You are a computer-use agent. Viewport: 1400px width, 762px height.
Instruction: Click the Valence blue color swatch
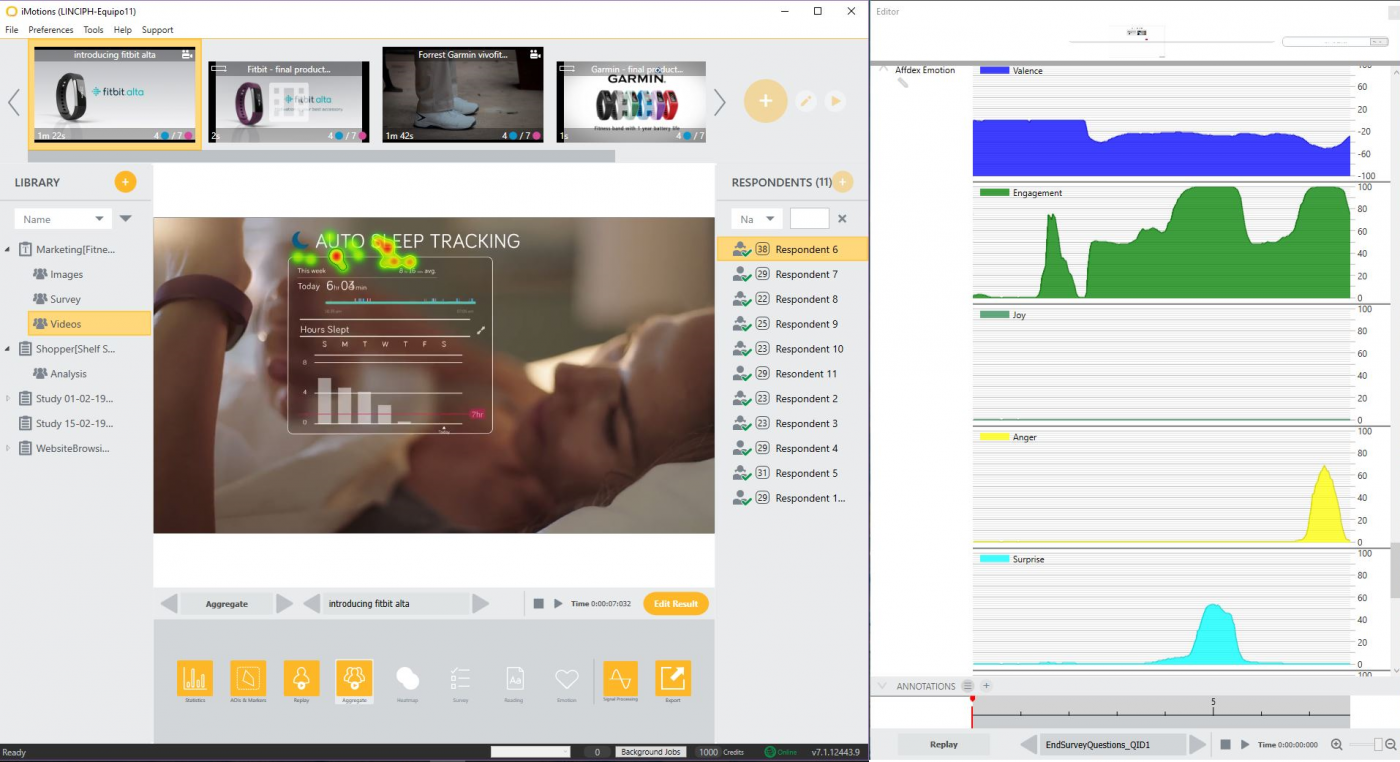tap(994, 70)
